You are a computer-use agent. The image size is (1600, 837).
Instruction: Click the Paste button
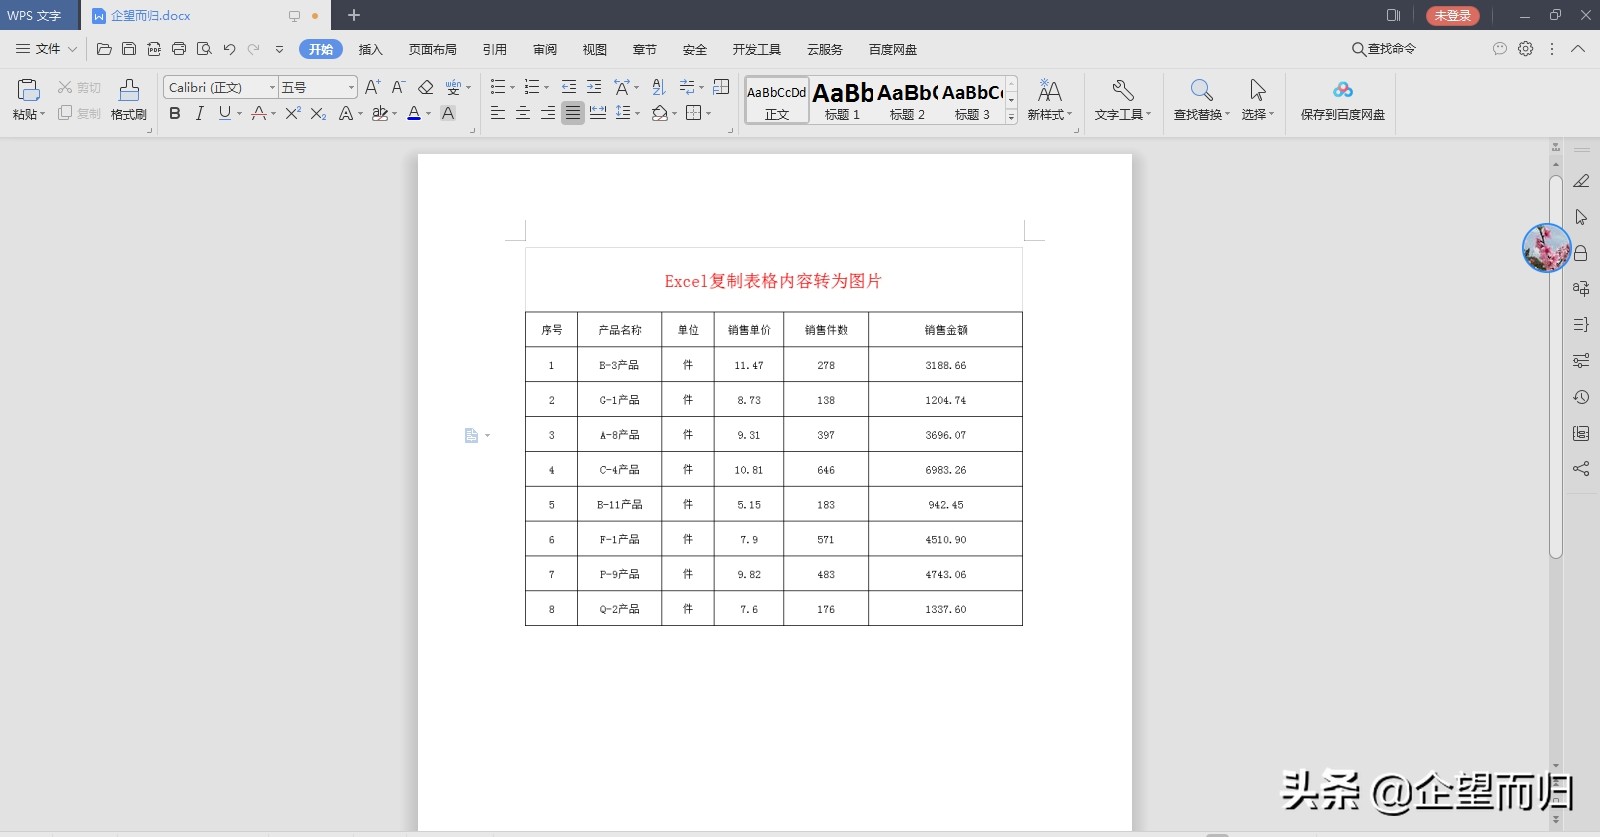click(x=28, y=100)
